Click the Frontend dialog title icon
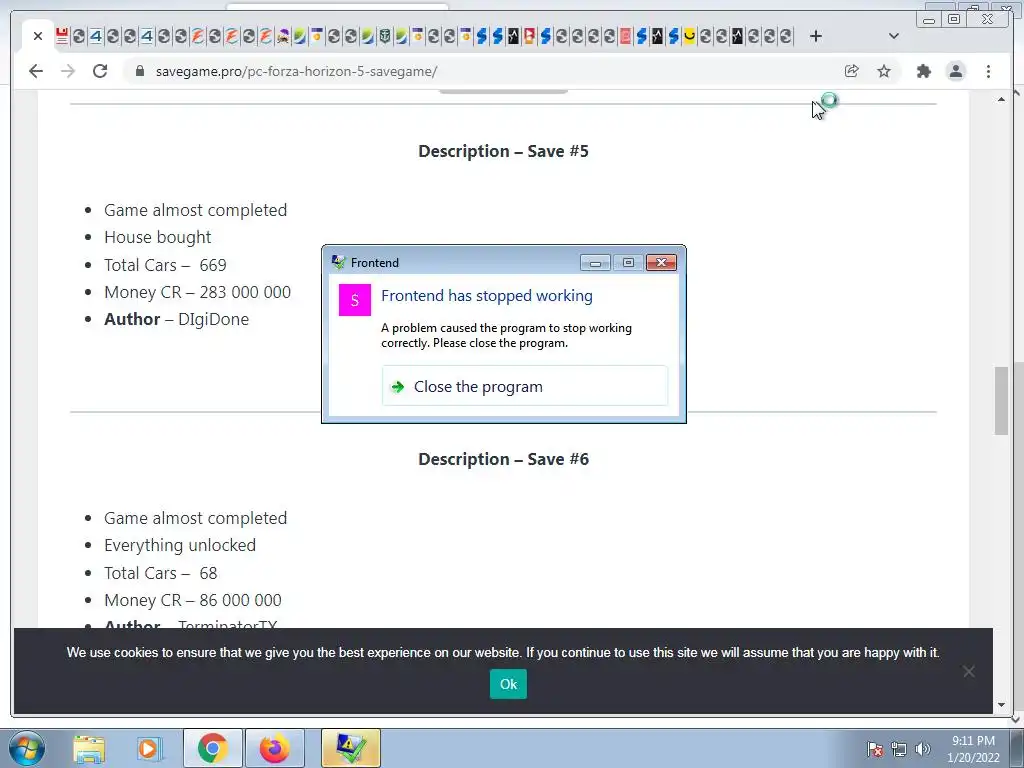The width and height of the screenshot is (1024, 768). (x=338, y=263)
